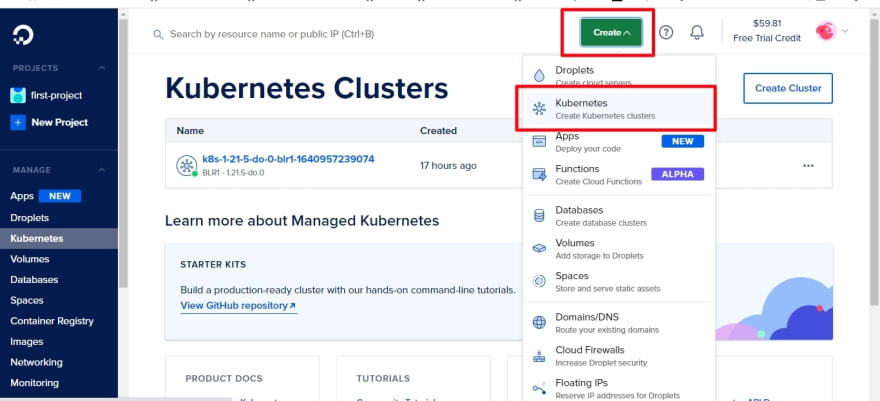880x401 pixels.
Task: Click the Floating IPs icon
Action: pos(539,388)
